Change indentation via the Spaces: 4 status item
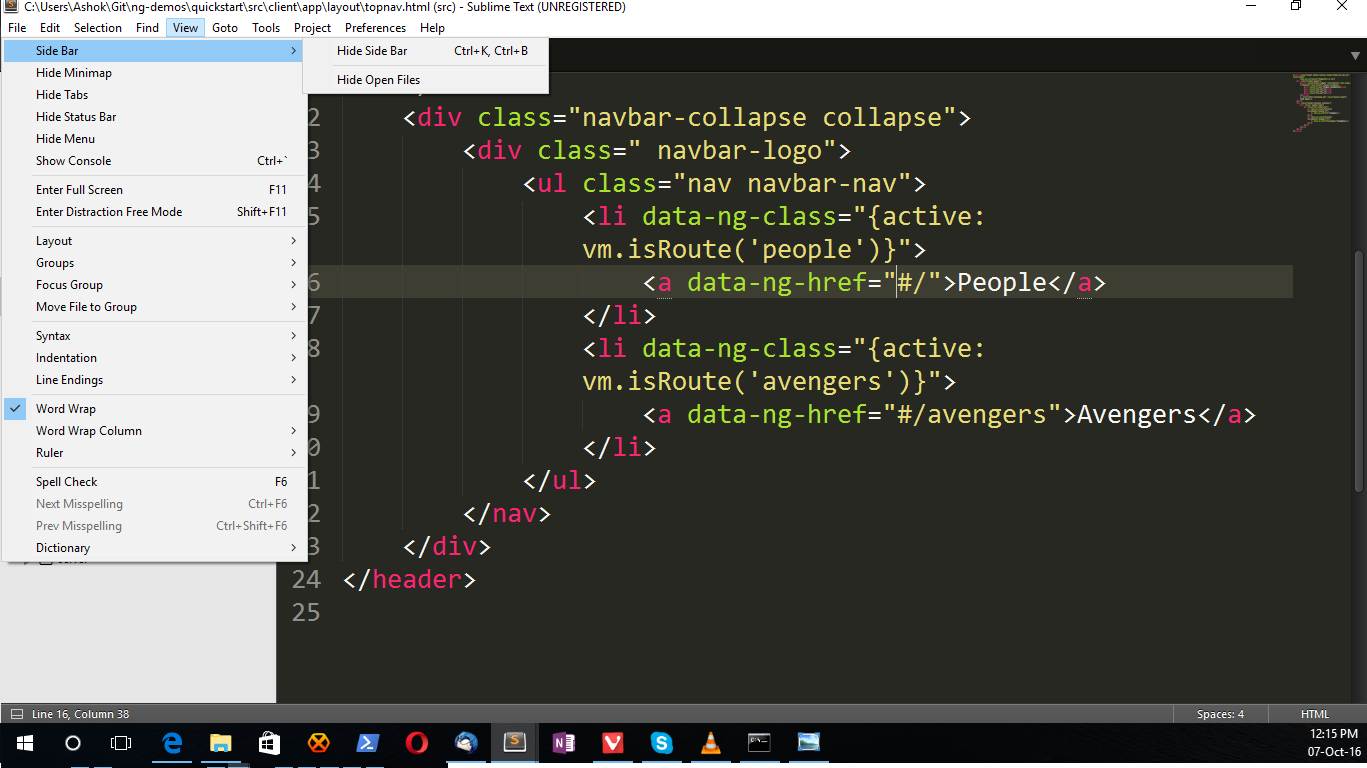This screenshot has width=1367, height=768. point(1220,713)
